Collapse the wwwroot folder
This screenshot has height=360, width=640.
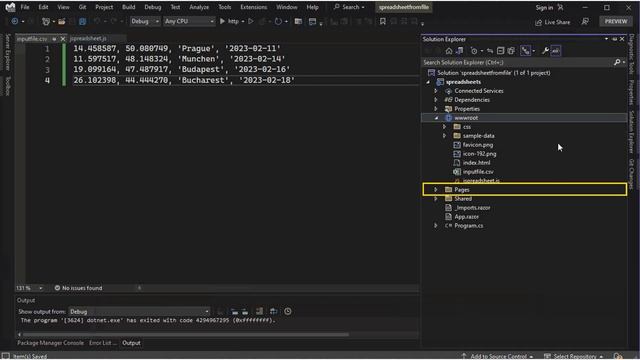click(x=436, y=118)
